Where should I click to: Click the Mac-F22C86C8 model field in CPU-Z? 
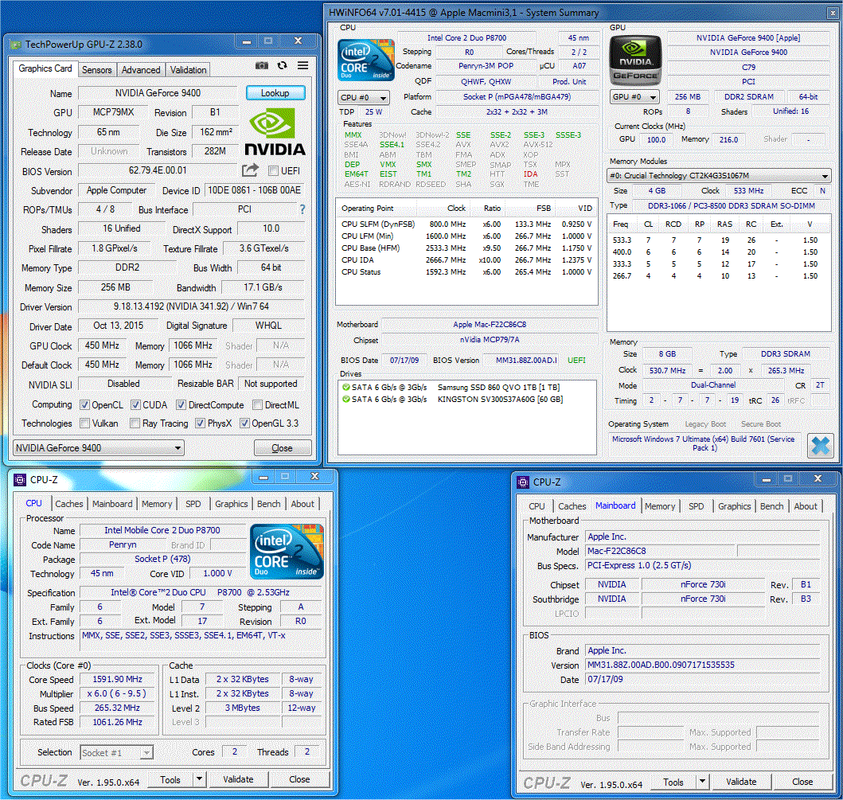[659, 551]
